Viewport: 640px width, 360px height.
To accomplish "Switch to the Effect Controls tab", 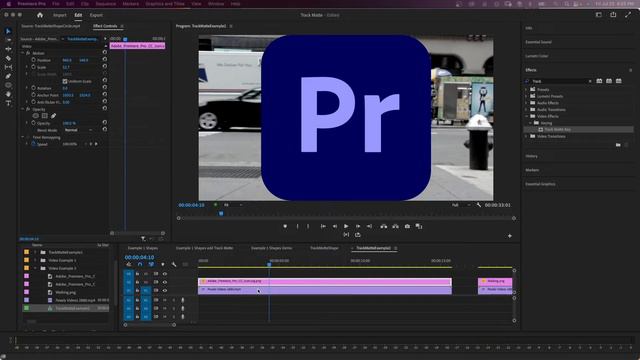I will 105,26.
